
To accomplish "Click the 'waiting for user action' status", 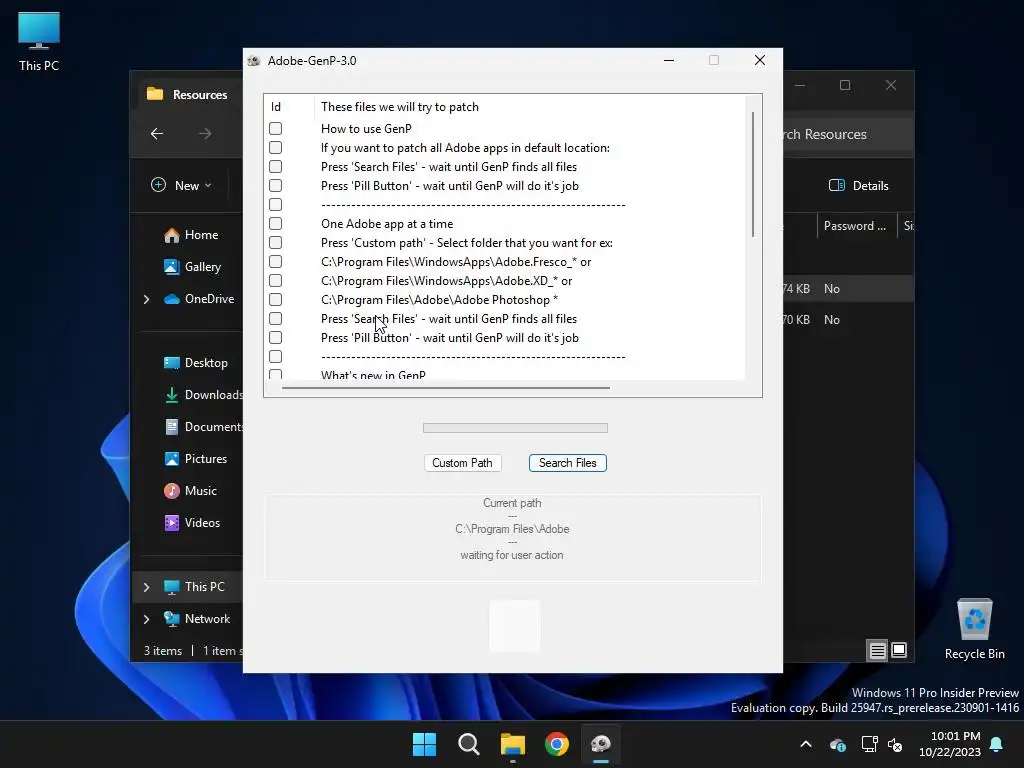I will [x=512, y=555].
